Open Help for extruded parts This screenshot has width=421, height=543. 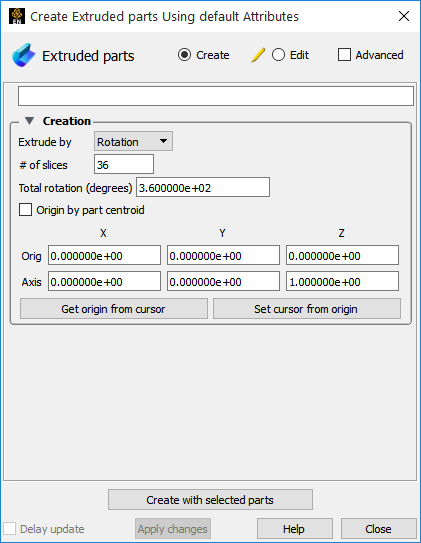click(x=295, y=529)
